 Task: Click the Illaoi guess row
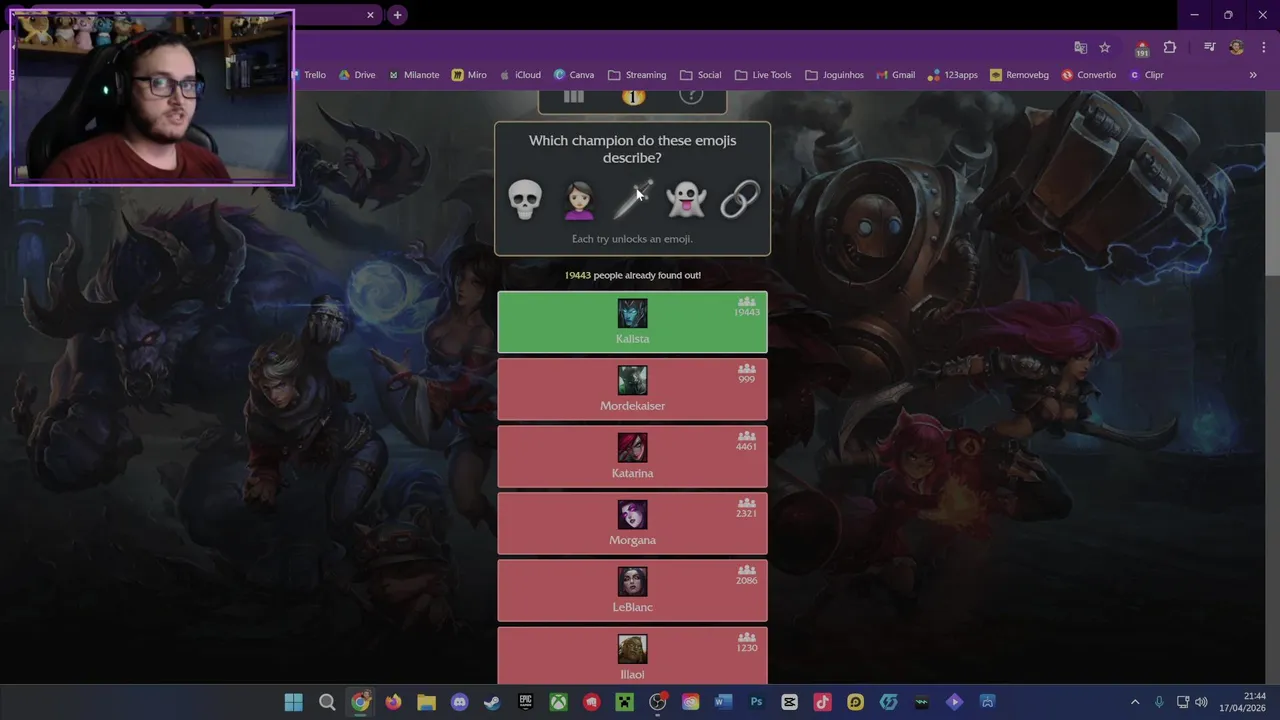pyautogui.click(x=632, y=655)
